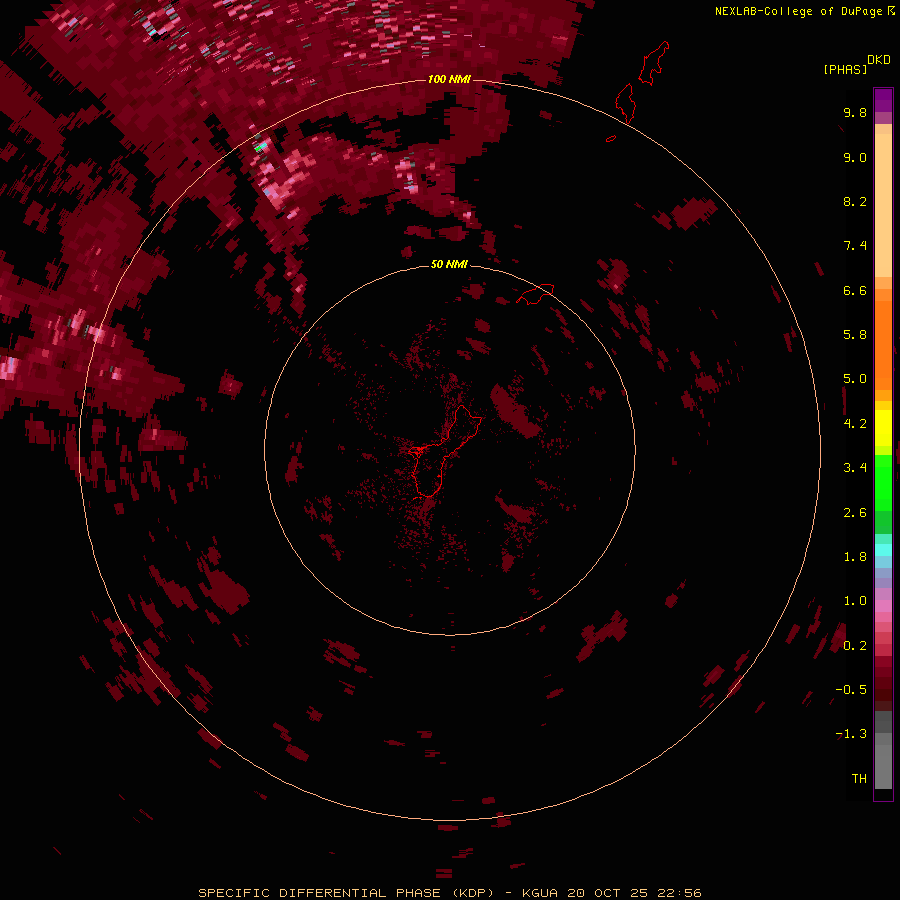This screenshot has width=900, height=900.
Task: Click the 50 NMI range ring label
Action: [449, 264]
